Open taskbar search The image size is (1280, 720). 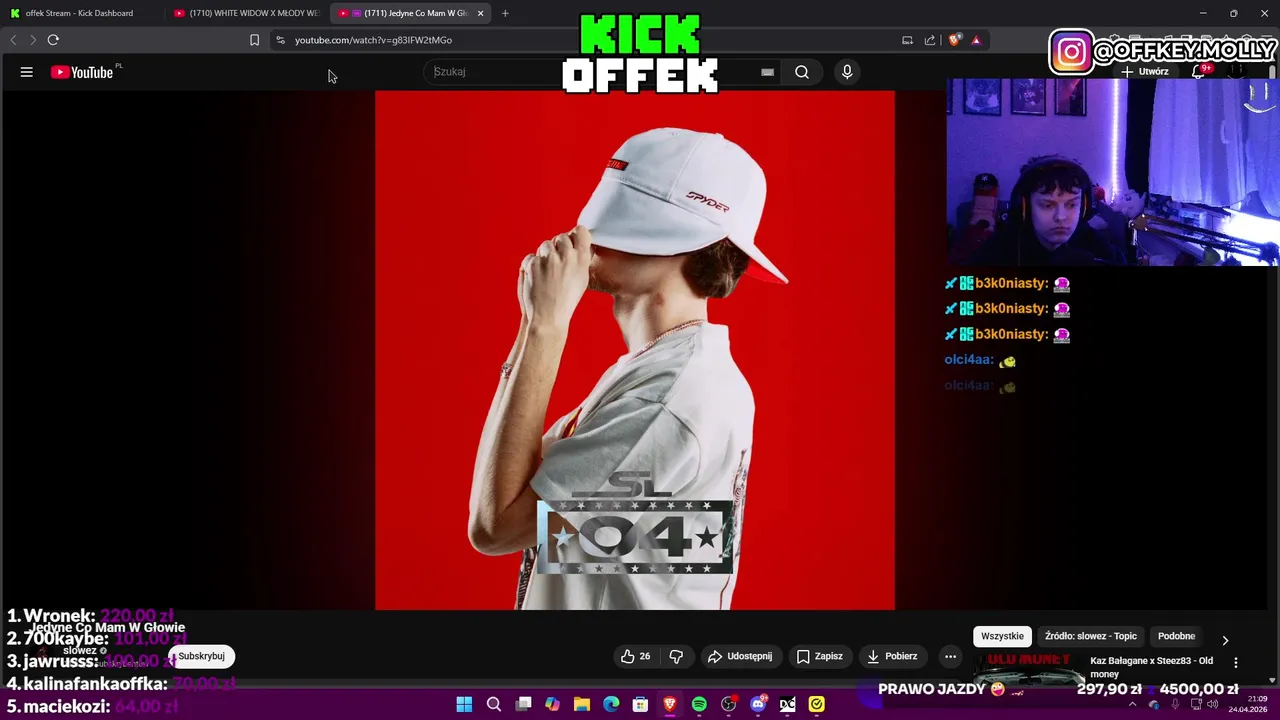pyautogui.click(x=494, y=704)
